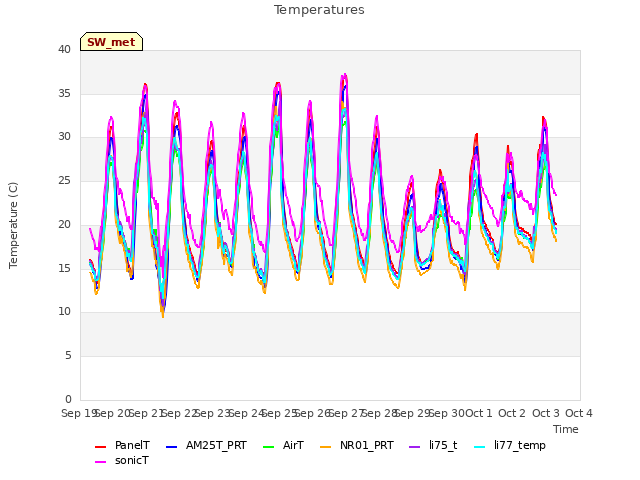The image size is (640, 480).
Task: Click the orange NR01_PRT legend color marker
Action: pyautogui.click(x=326, y=447)
